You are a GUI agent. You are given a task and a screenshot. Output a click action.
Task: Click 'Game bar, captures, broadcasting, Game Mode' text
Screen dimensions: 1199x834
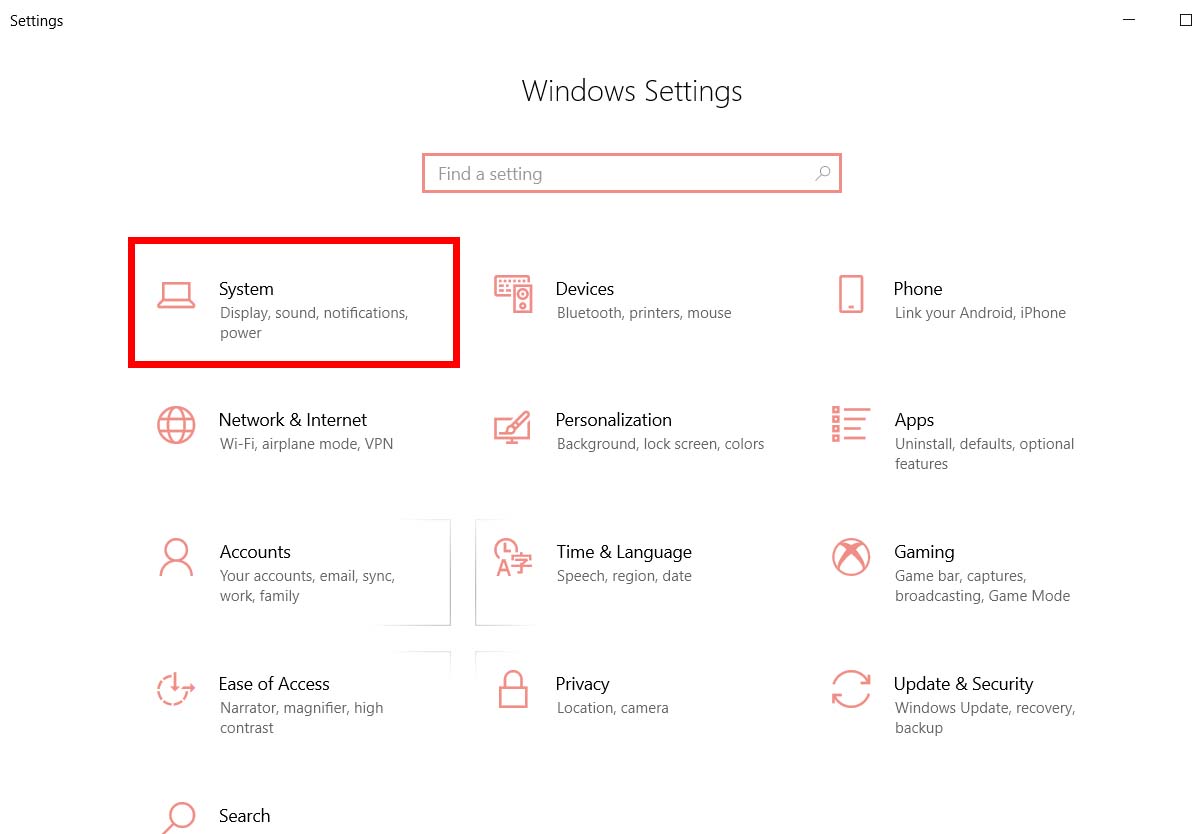pyautogui.click(x=983, y=586)
